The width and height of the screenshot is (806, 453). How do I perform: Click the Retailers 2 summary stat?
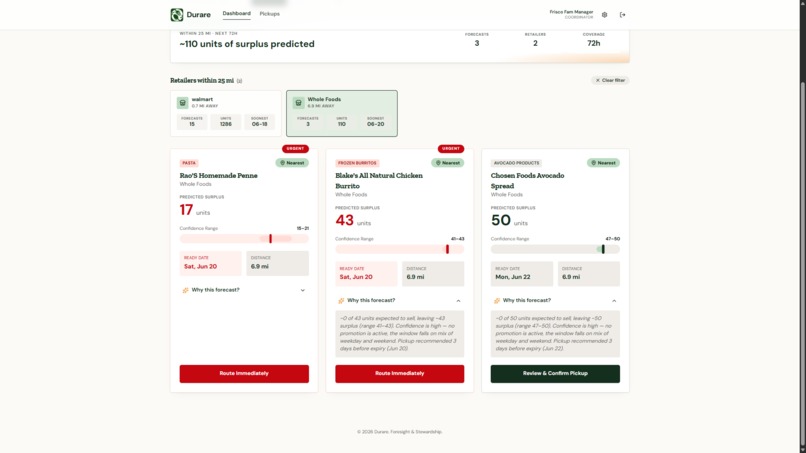535,40
